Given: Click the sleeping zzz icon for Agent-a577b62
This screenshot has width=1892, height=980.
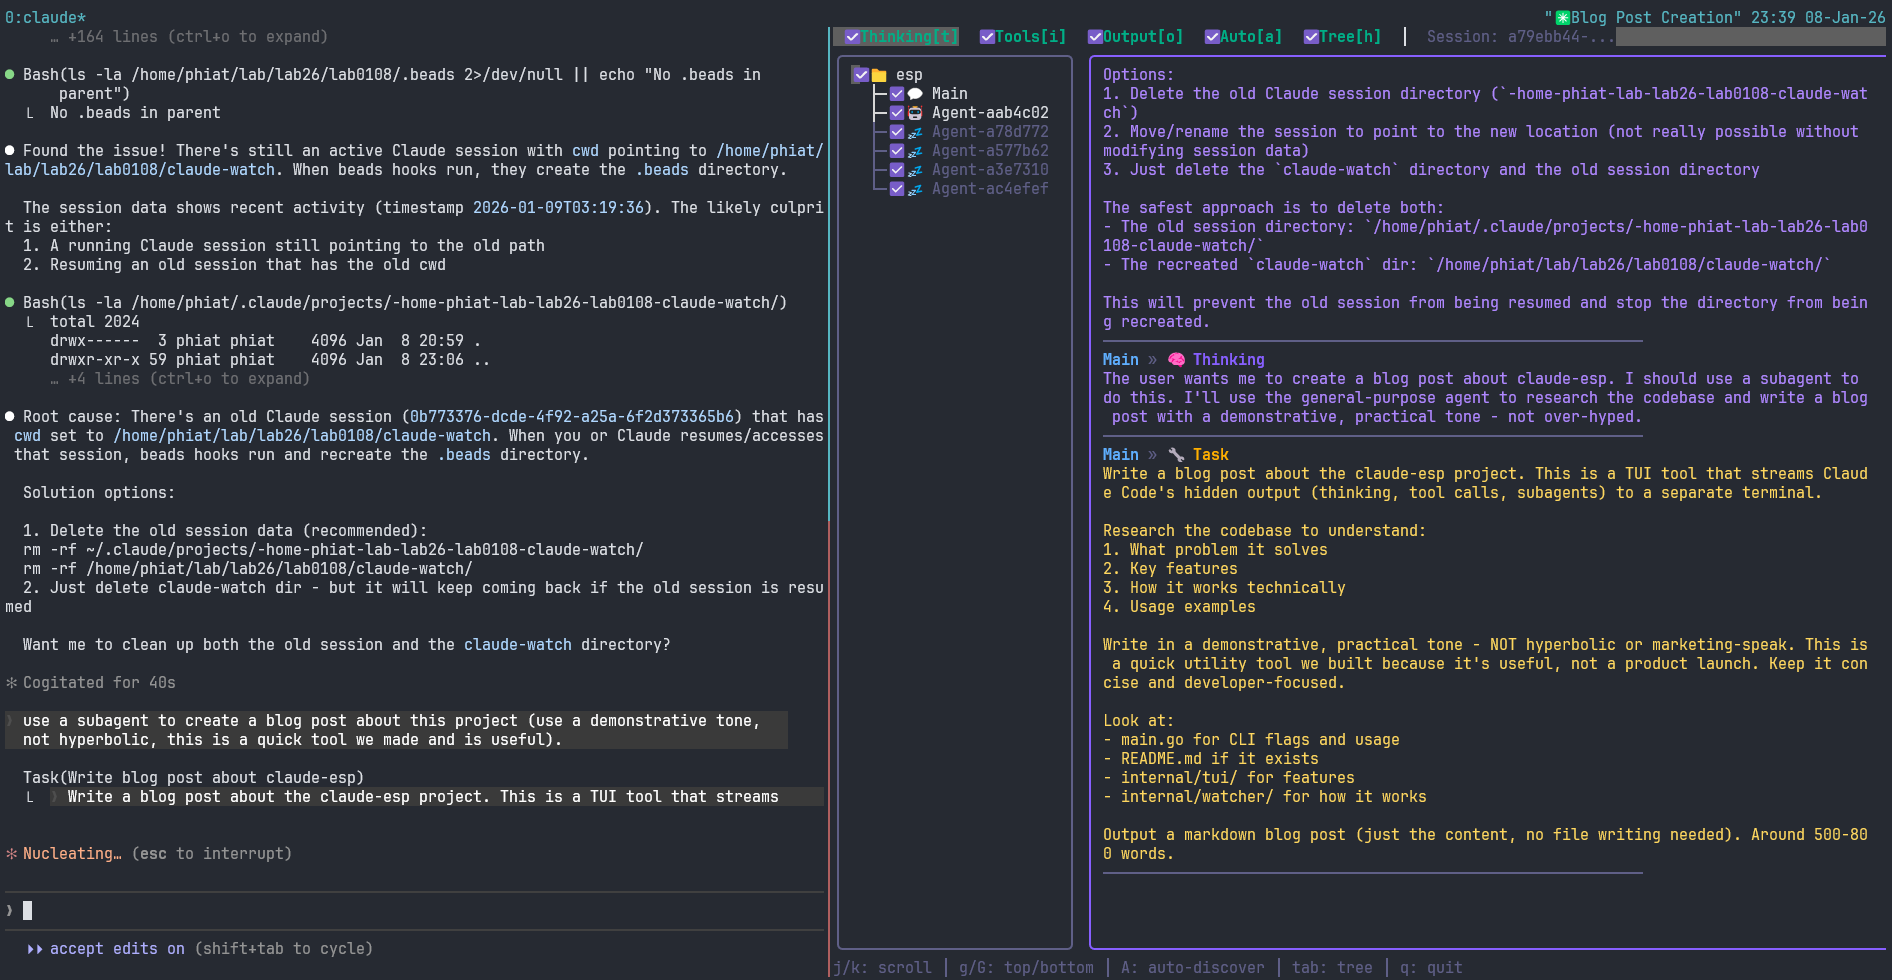Looking at the screenshot, I should 915,151.
